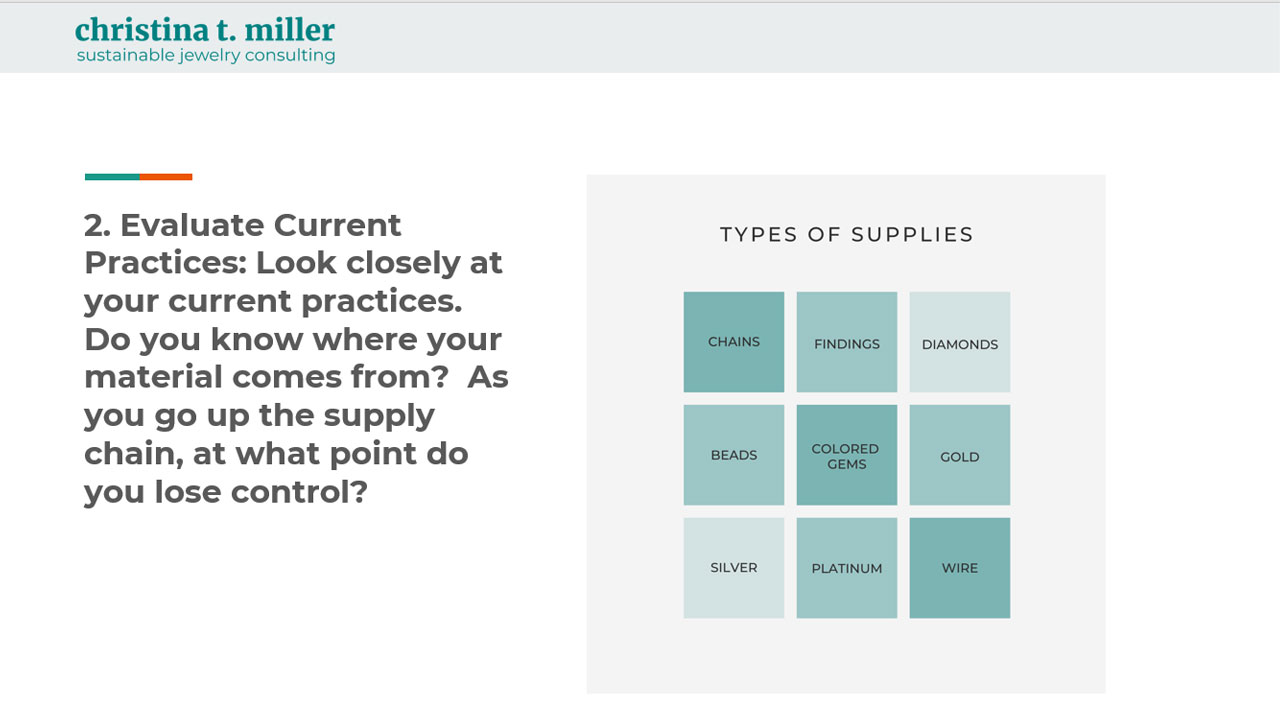Select the Platinum tile
The width and height of the screenshot is (1280, 720).
click(x=847, y=568)
